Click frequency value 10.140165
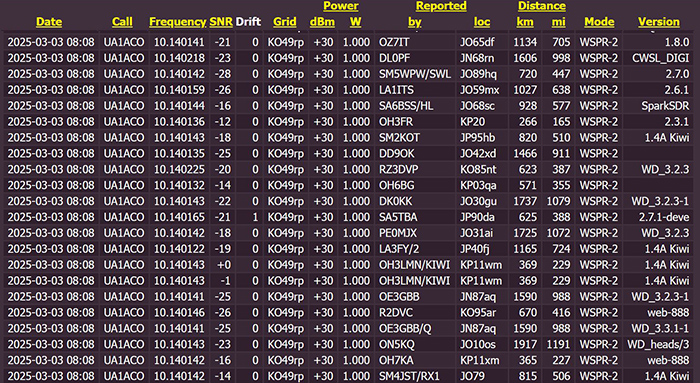Image resolution: width=700 pixels, height=383 pixels. tap(179, 217)
